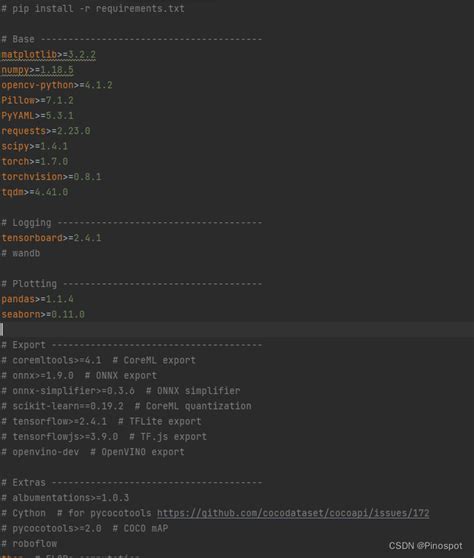Click the matplotlib>=3.2.2 requirement line
The image size is (474, 558).
tap(48, 55)
